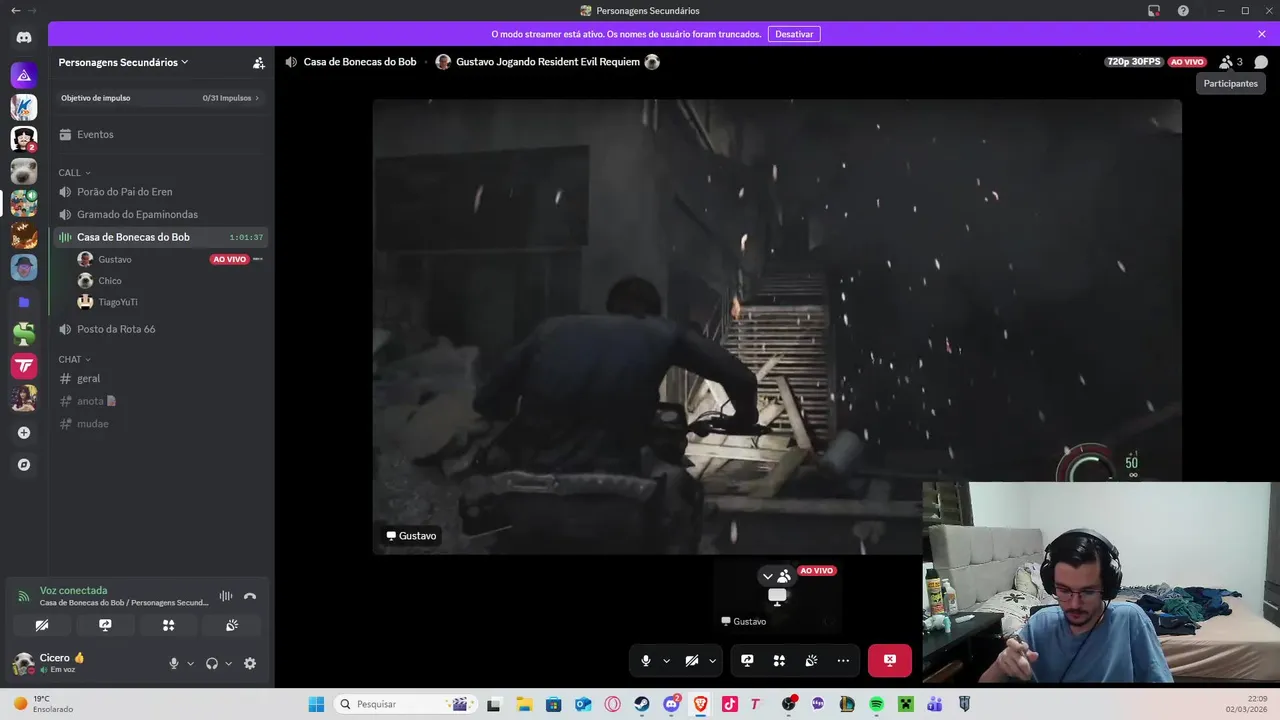The width and height of the screenshot is (1280, 720).
Task: Open the anota text channel
Action: (x=160, y=401)
